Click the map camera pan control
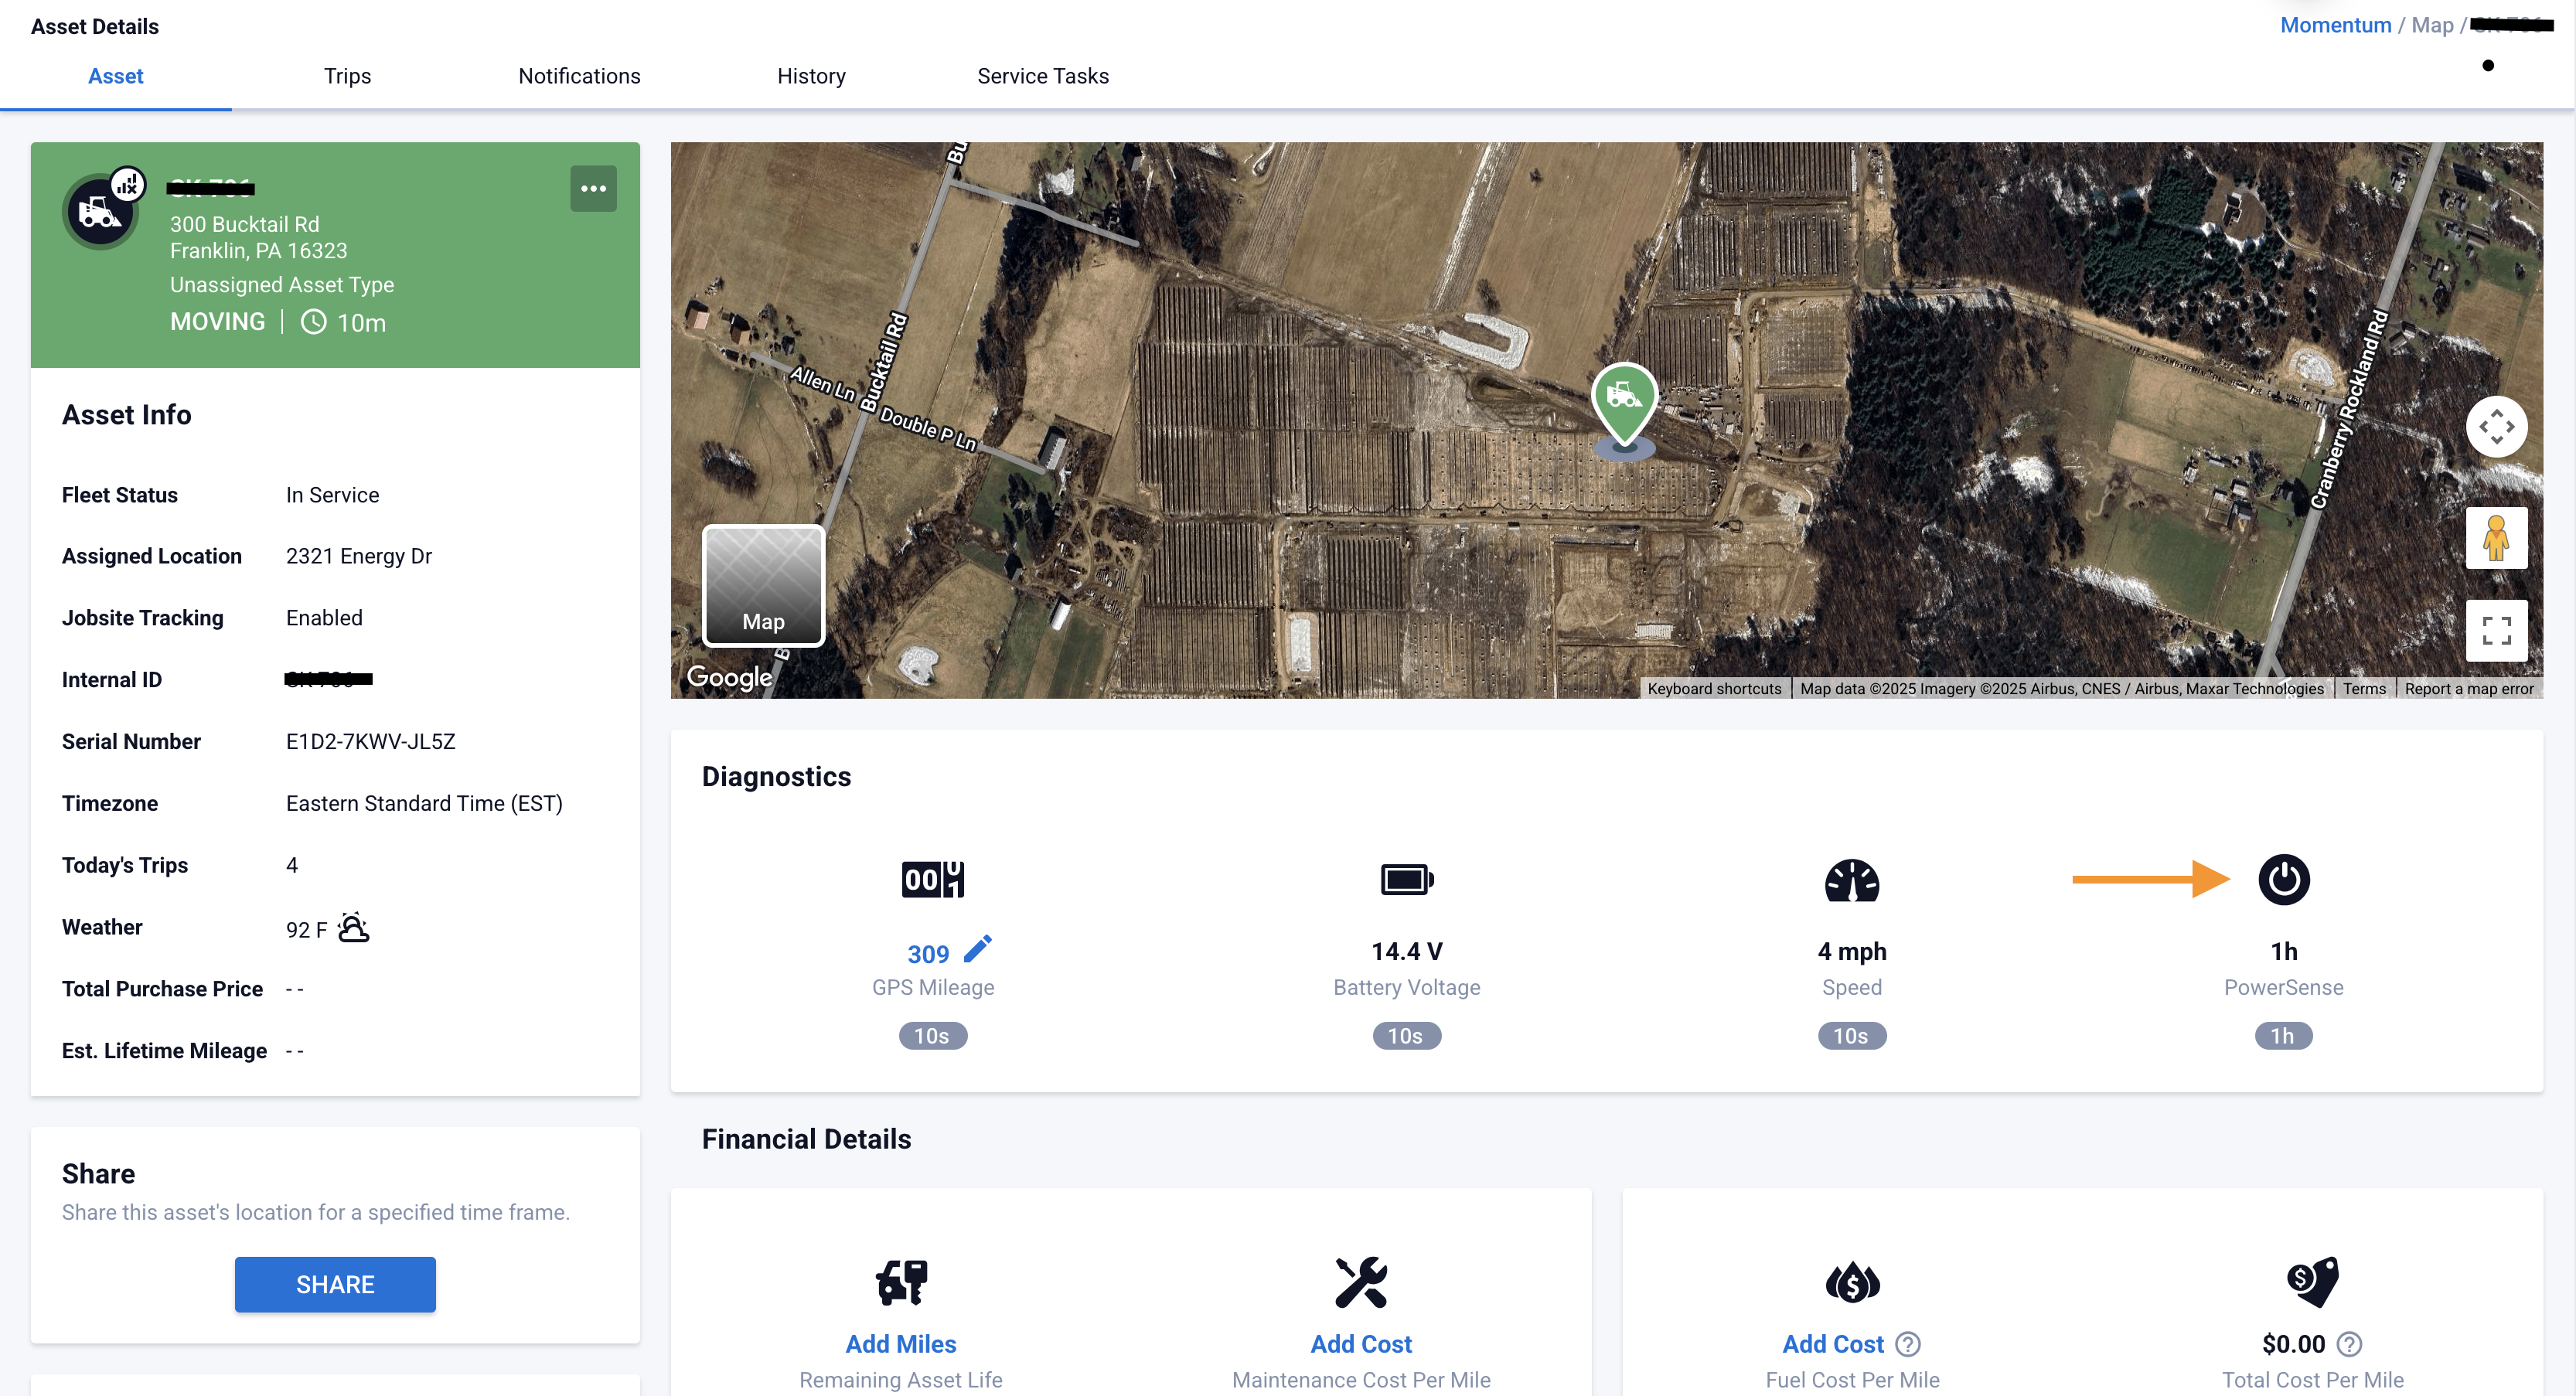2576x1396 pixels. pyautogui.click(x=2496, y=427)
